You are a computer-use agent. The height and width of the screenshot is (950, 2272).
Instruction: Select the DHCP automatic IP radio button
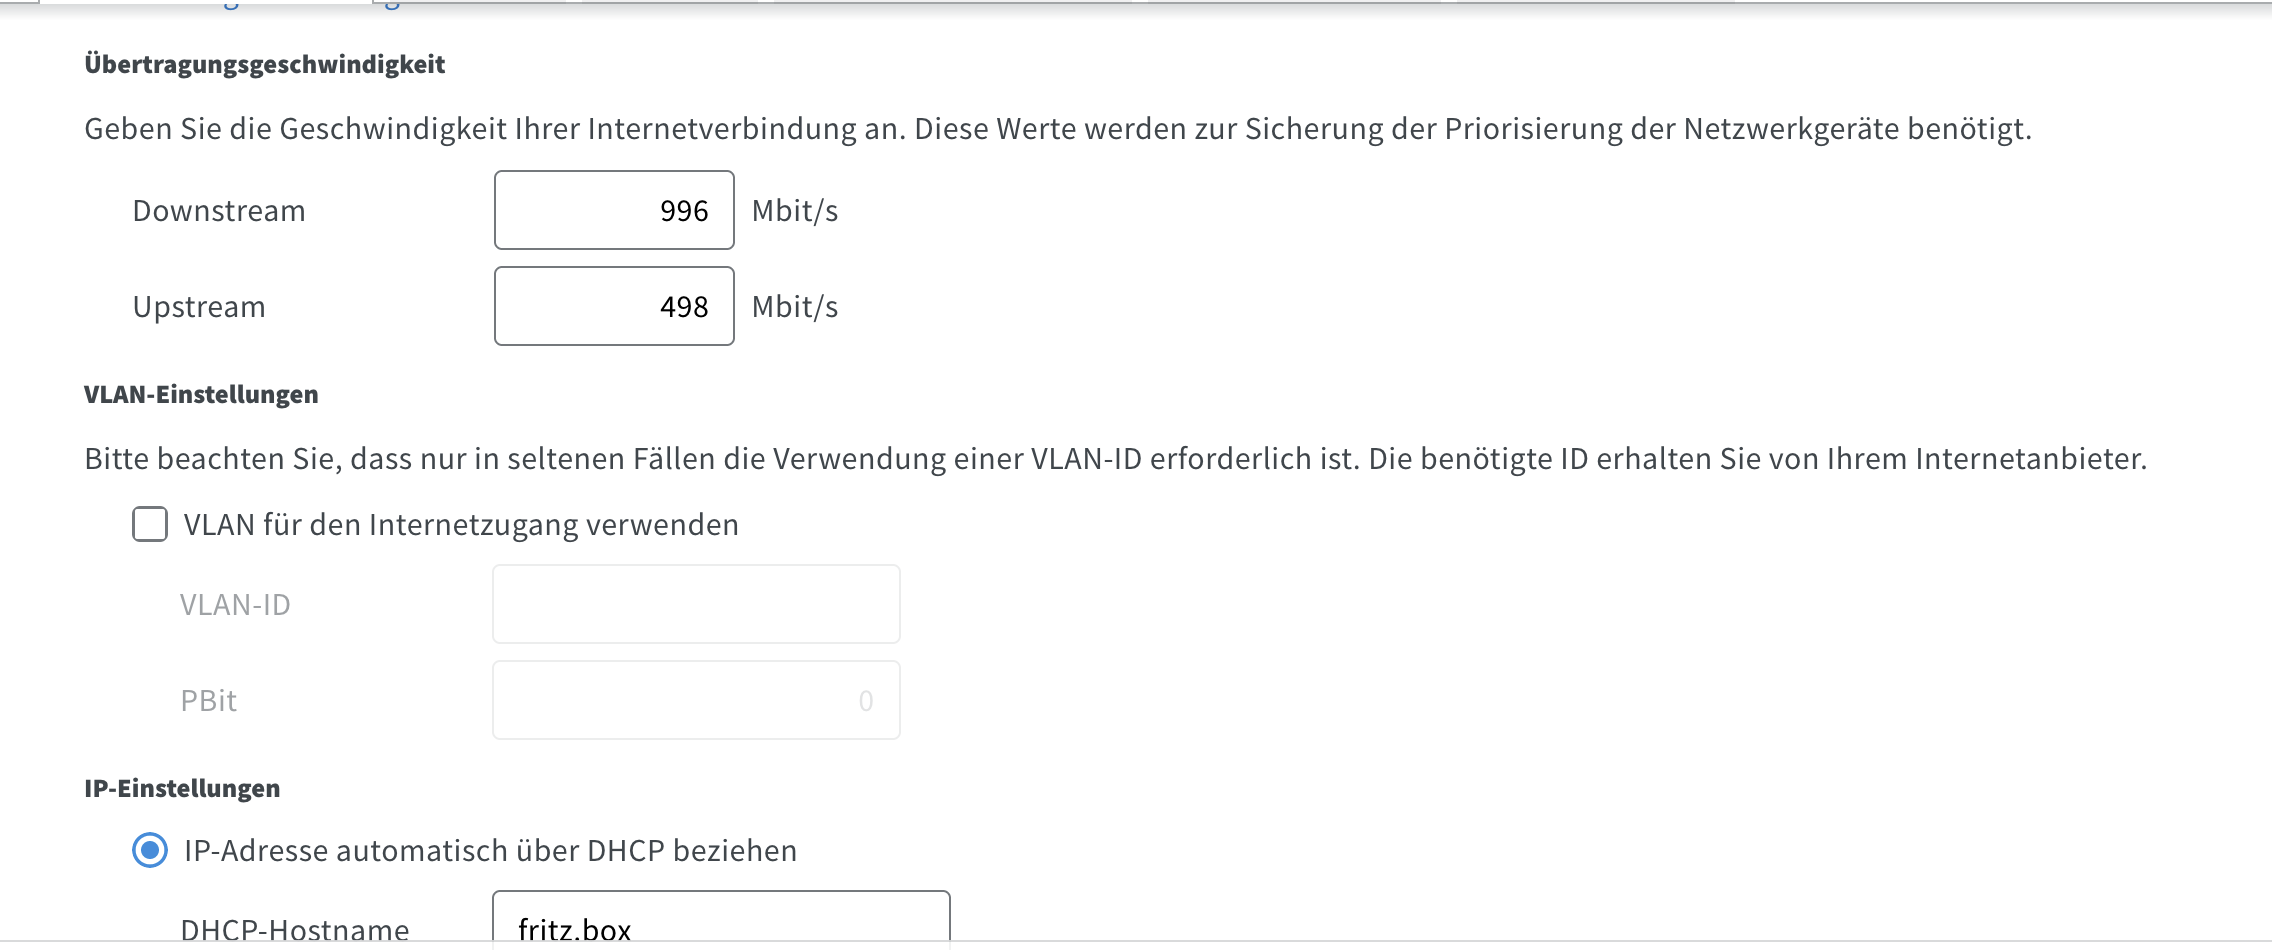point(150,850)
